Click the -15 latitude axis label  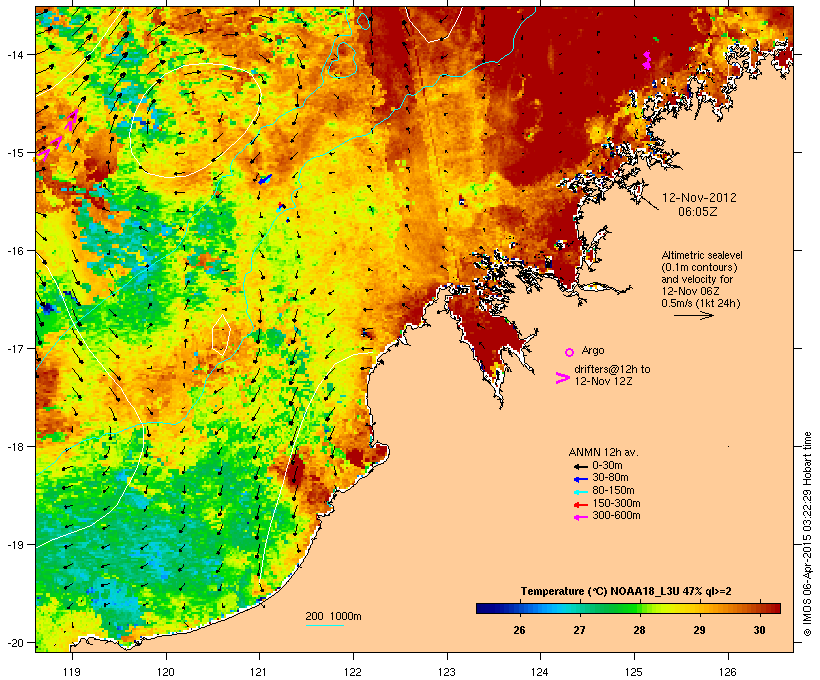[14, 153]
